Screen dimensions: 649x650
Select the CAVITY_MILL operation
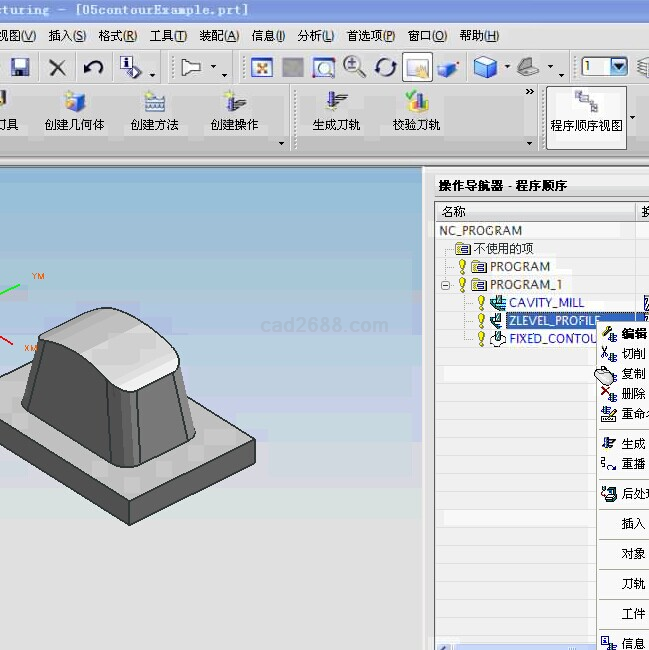tap(546, 303)
